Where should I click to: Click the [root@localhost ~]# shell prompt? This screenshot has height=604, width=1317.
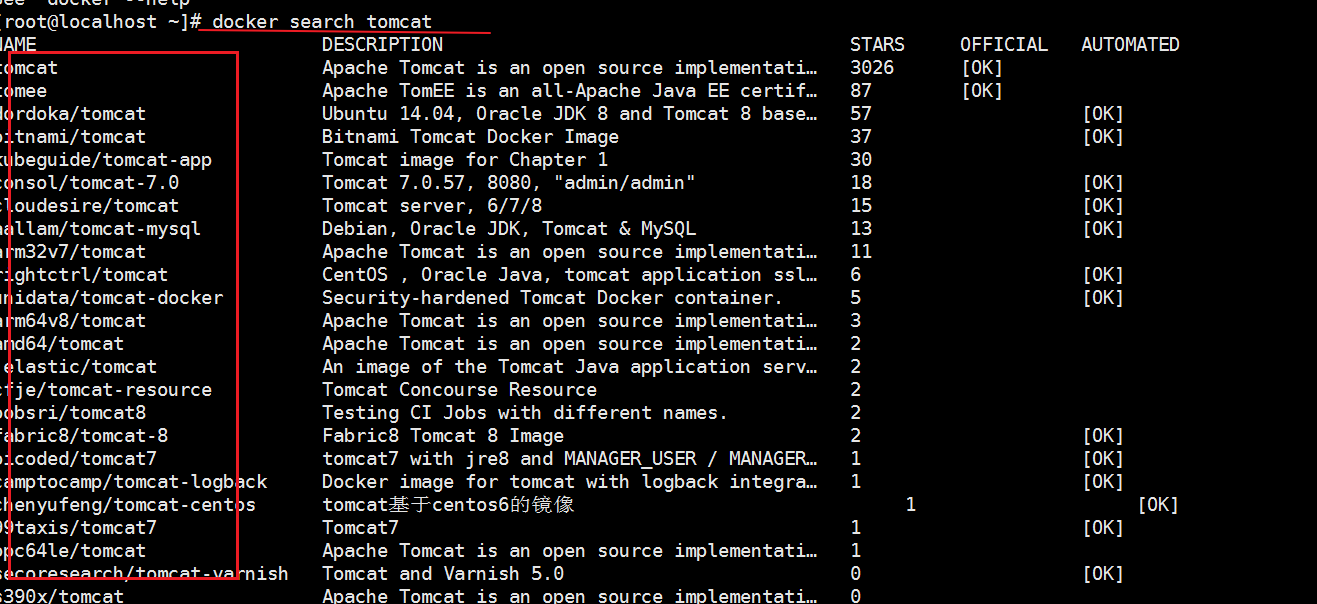click(100, 22)
